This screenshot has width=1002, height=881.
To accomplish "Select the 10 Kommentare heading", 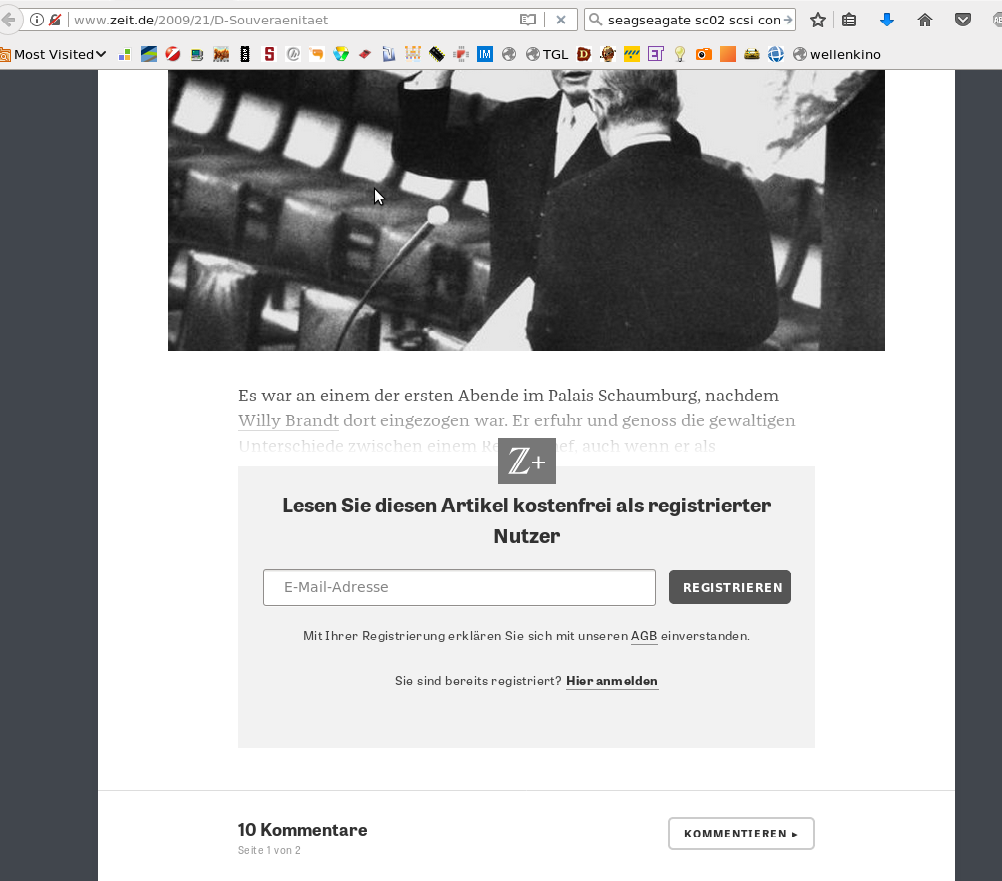I will 303,830.
